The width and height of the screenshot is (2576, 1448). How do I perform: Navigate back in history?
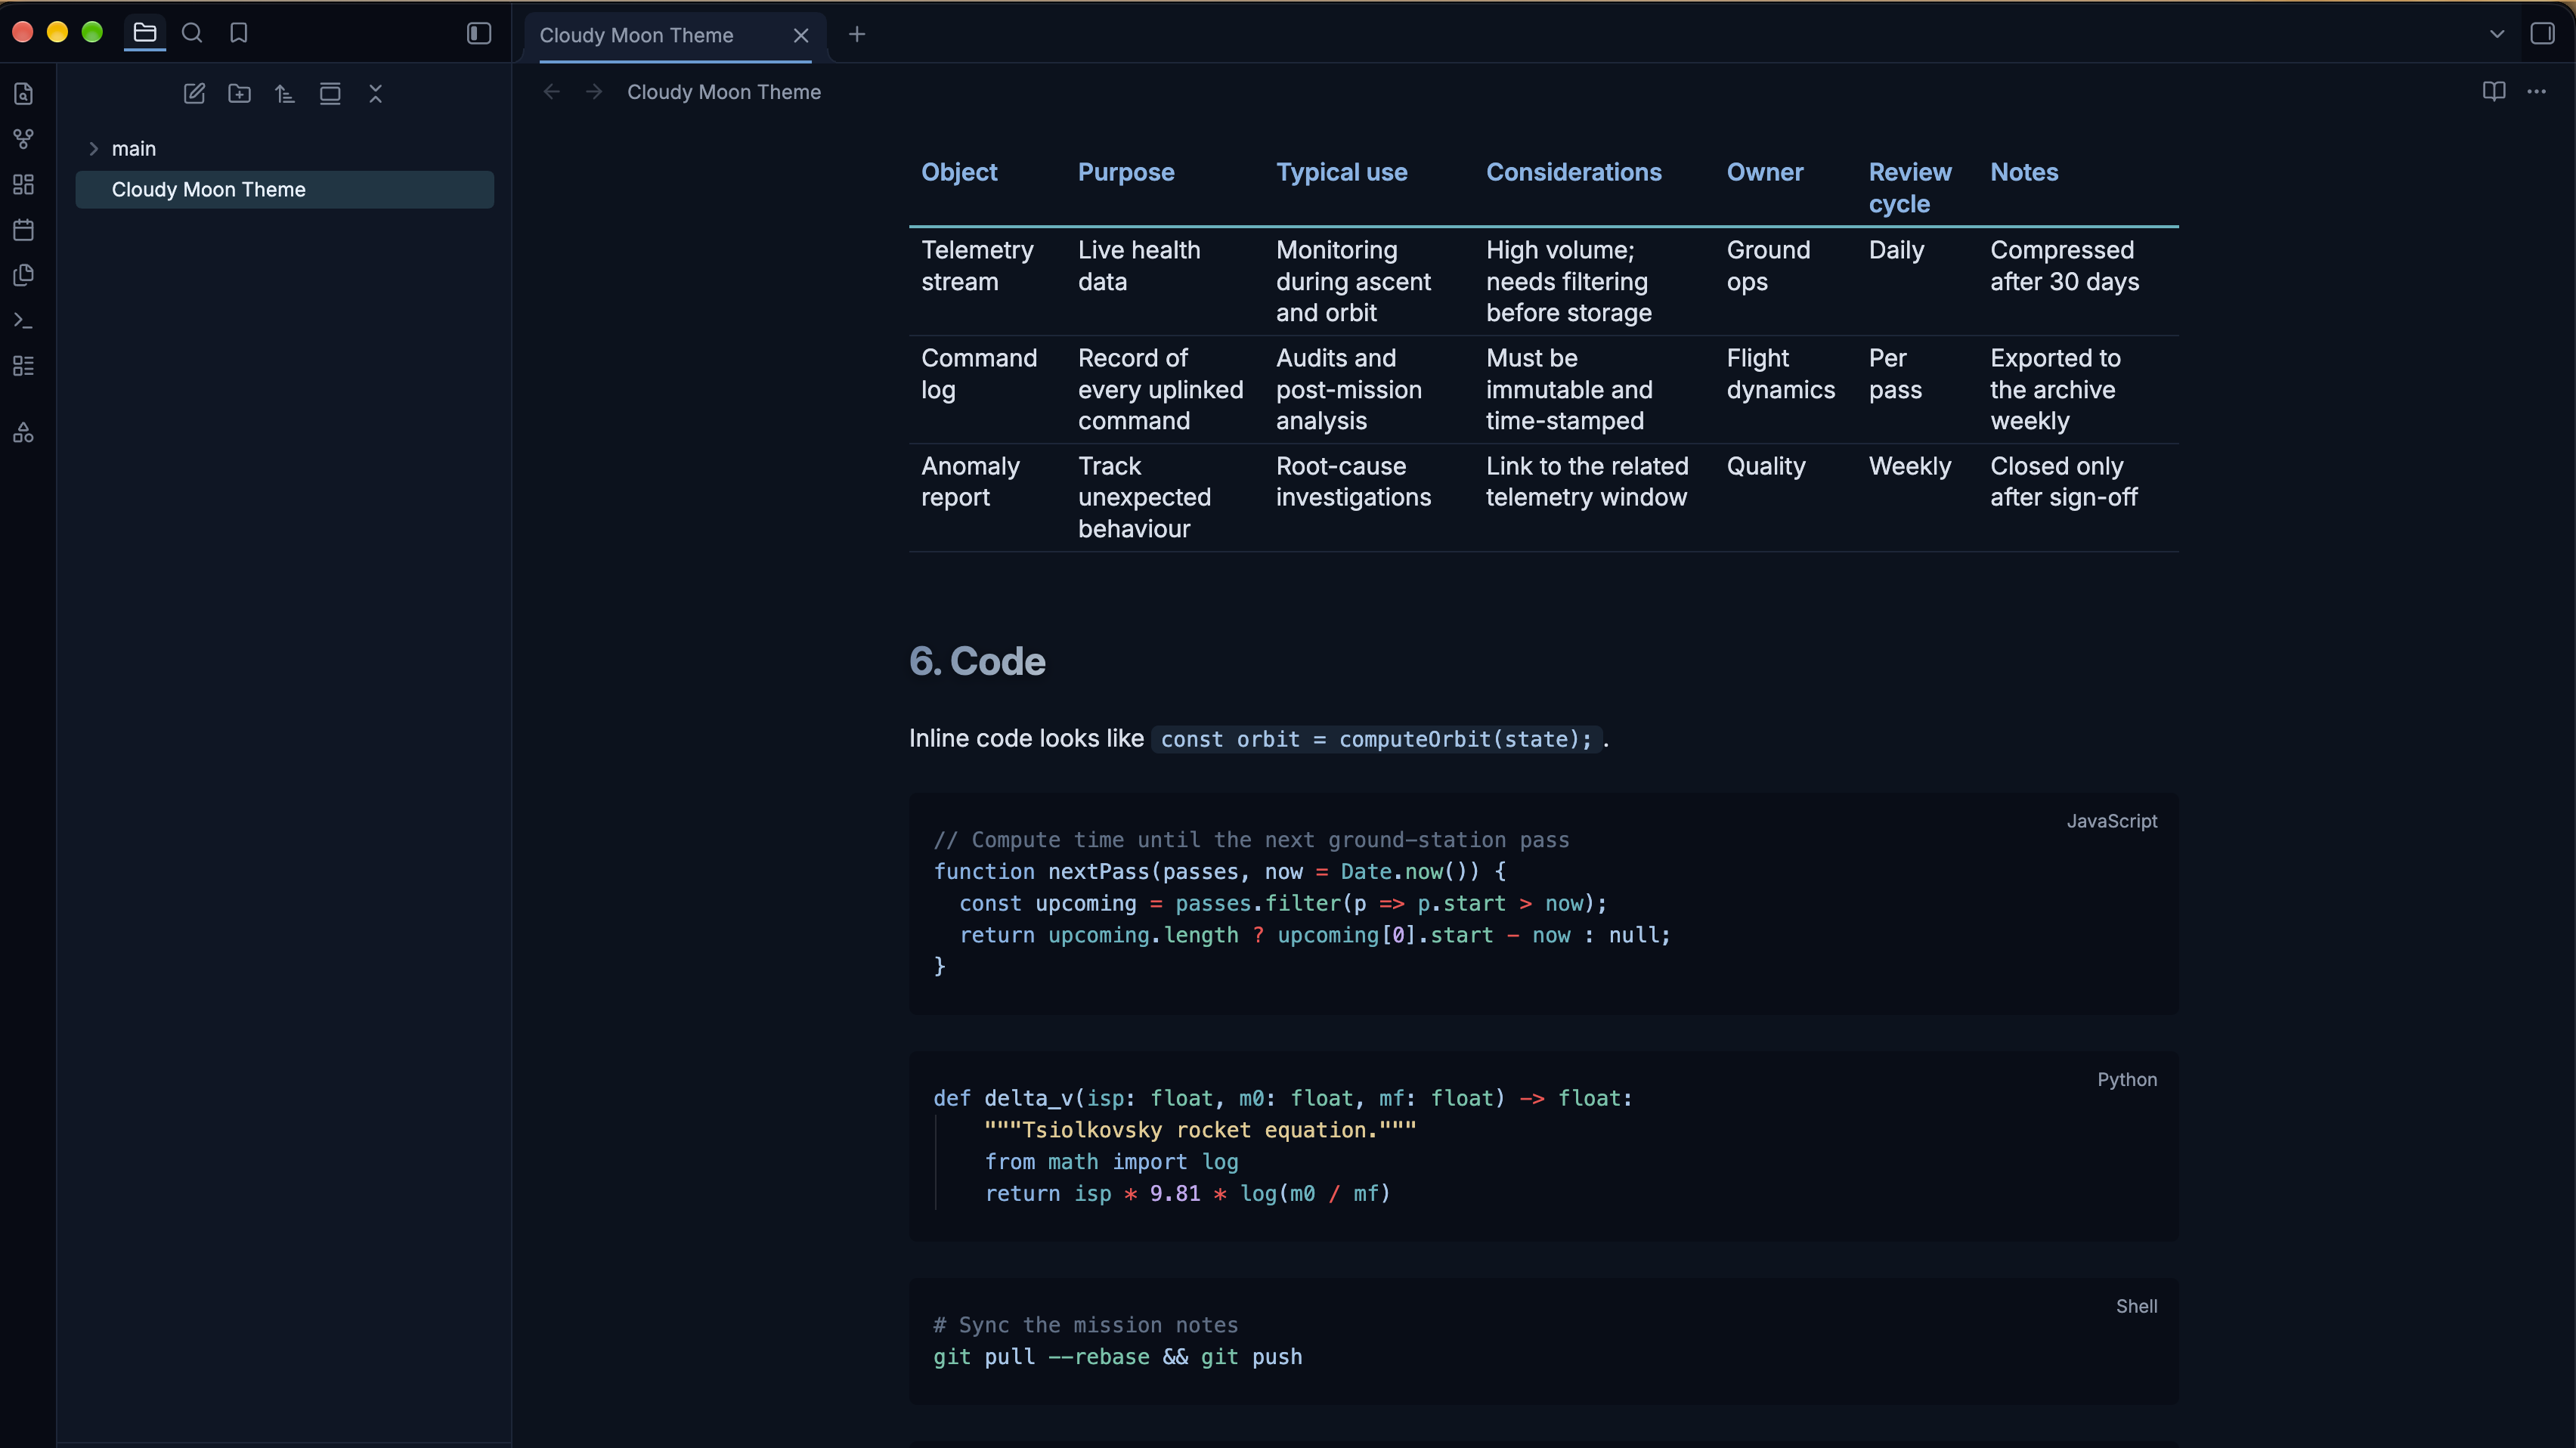(x=551, y=92)
